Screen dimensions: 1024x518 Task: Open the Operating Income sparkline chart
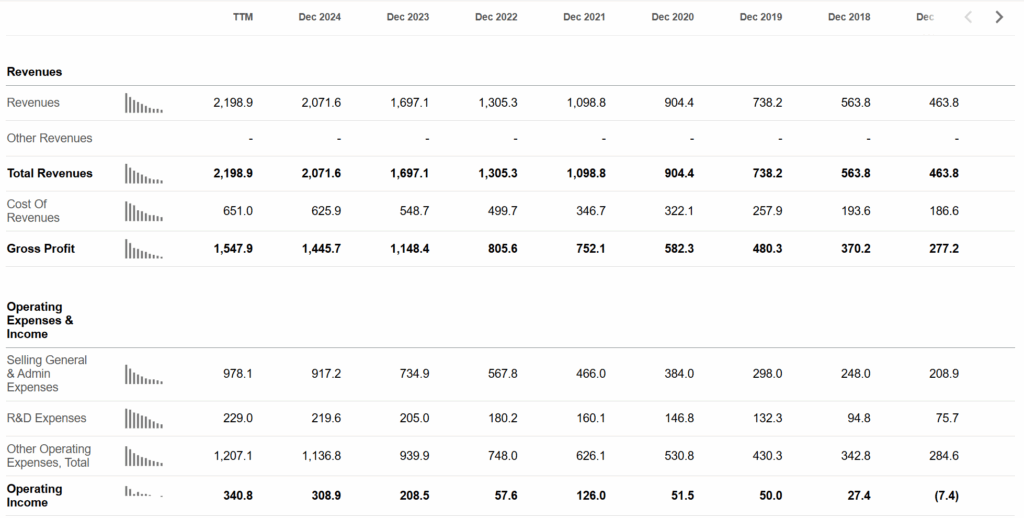144,492
